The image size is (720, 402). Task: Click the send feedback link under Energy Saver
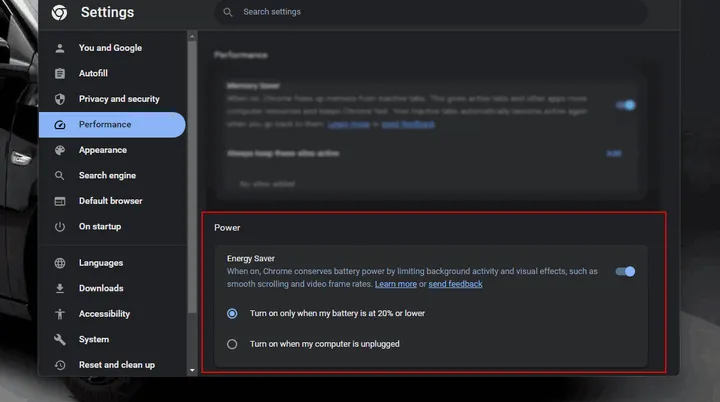tap(455, 284)
